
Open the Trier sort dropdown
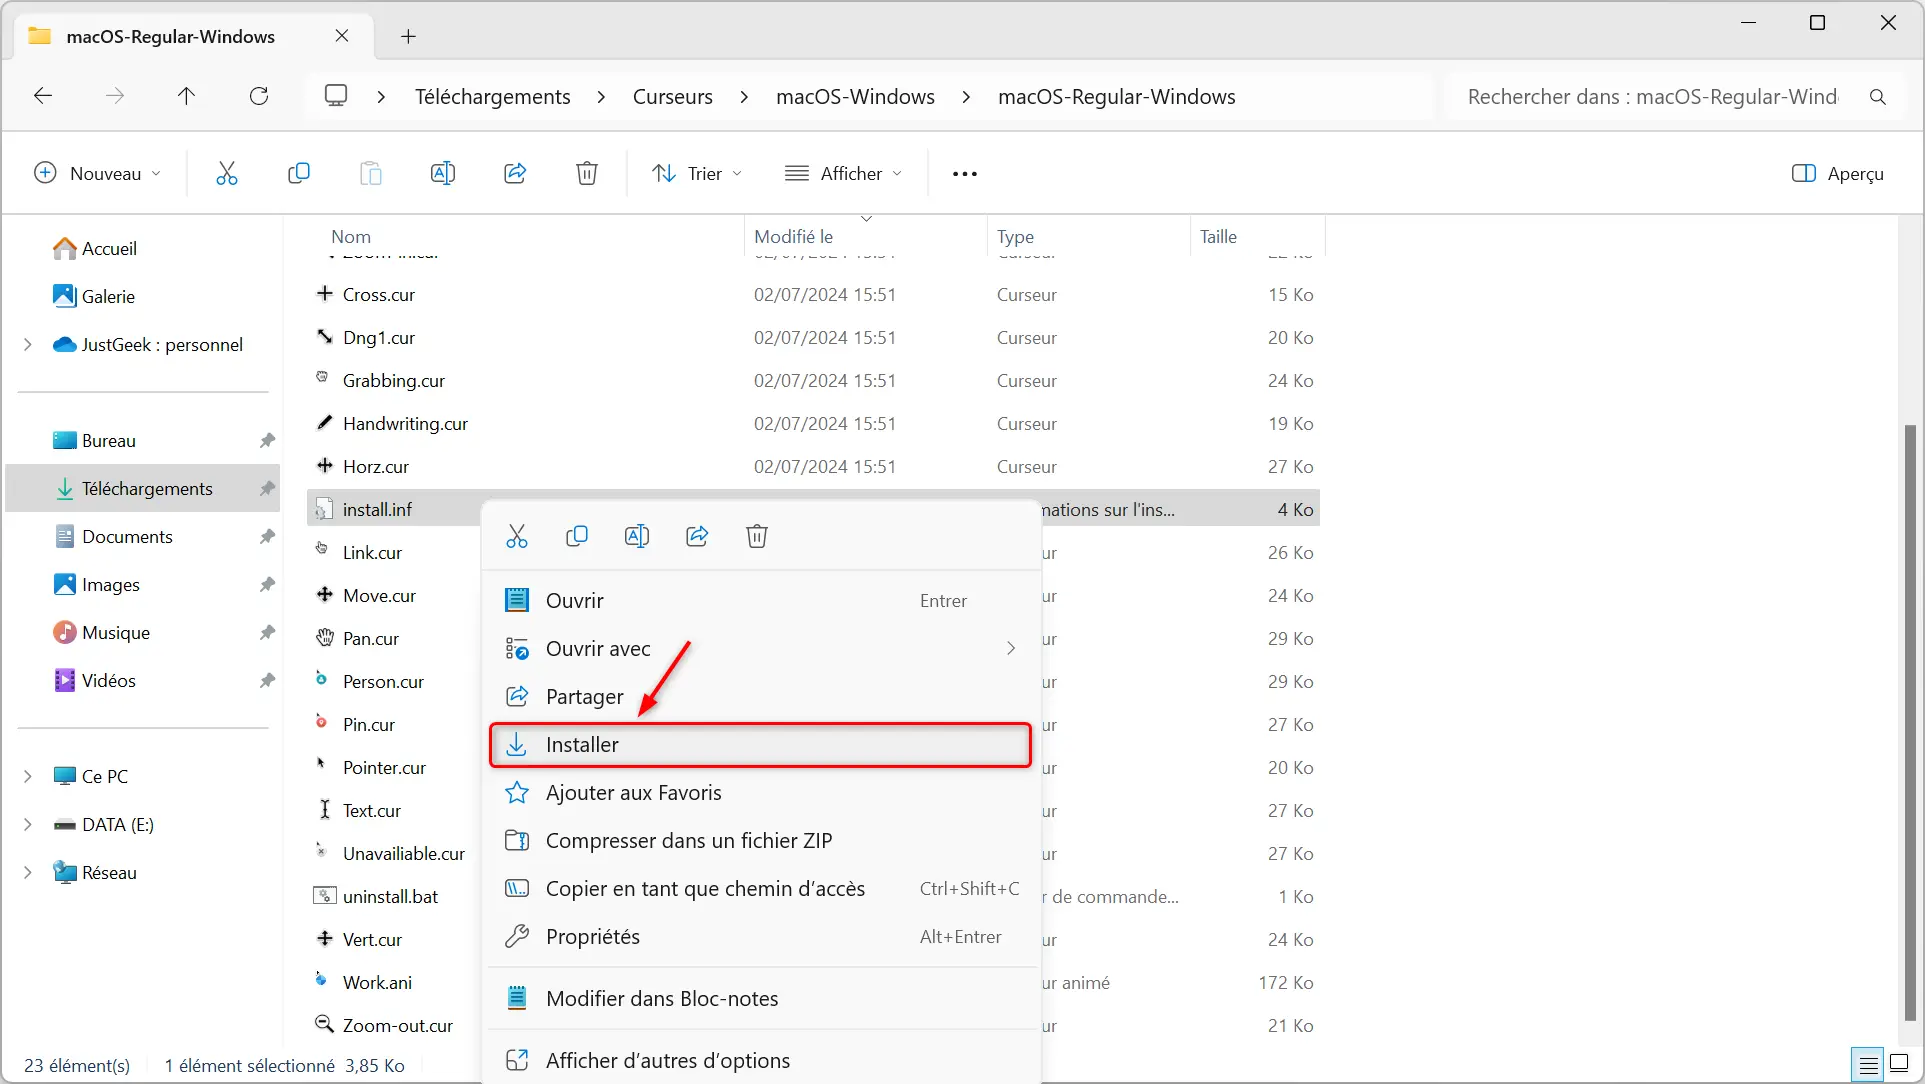697,173
